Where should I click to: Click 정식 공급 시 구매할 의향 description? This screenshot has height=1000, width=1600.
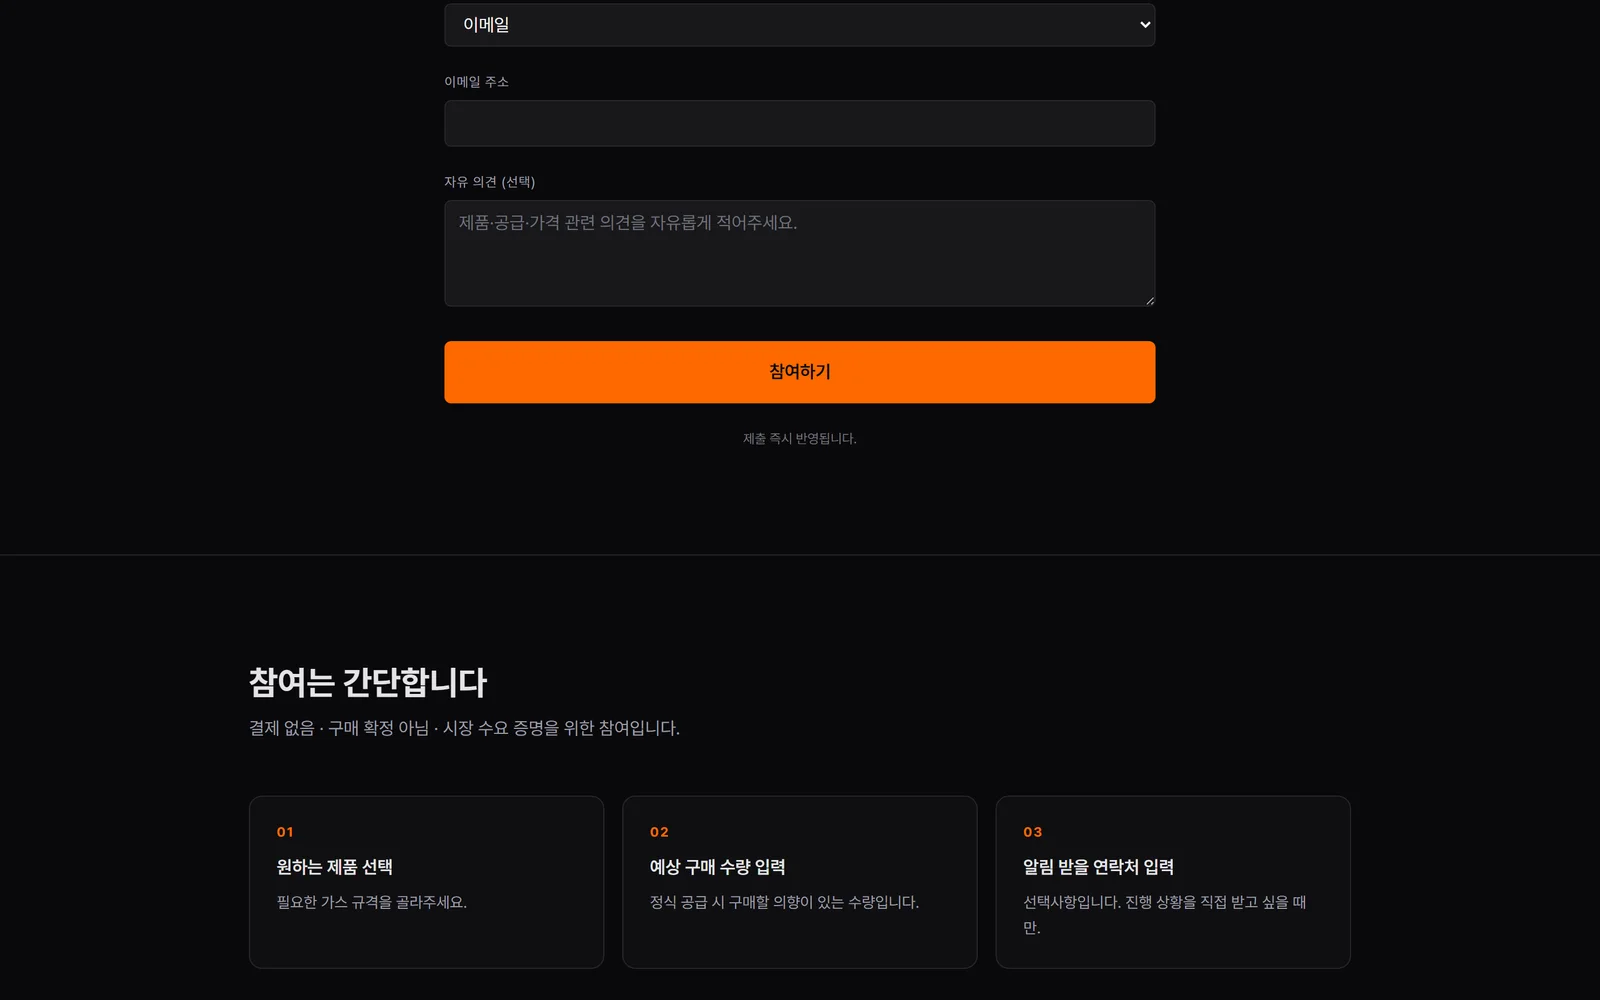(x=784, y=902)
